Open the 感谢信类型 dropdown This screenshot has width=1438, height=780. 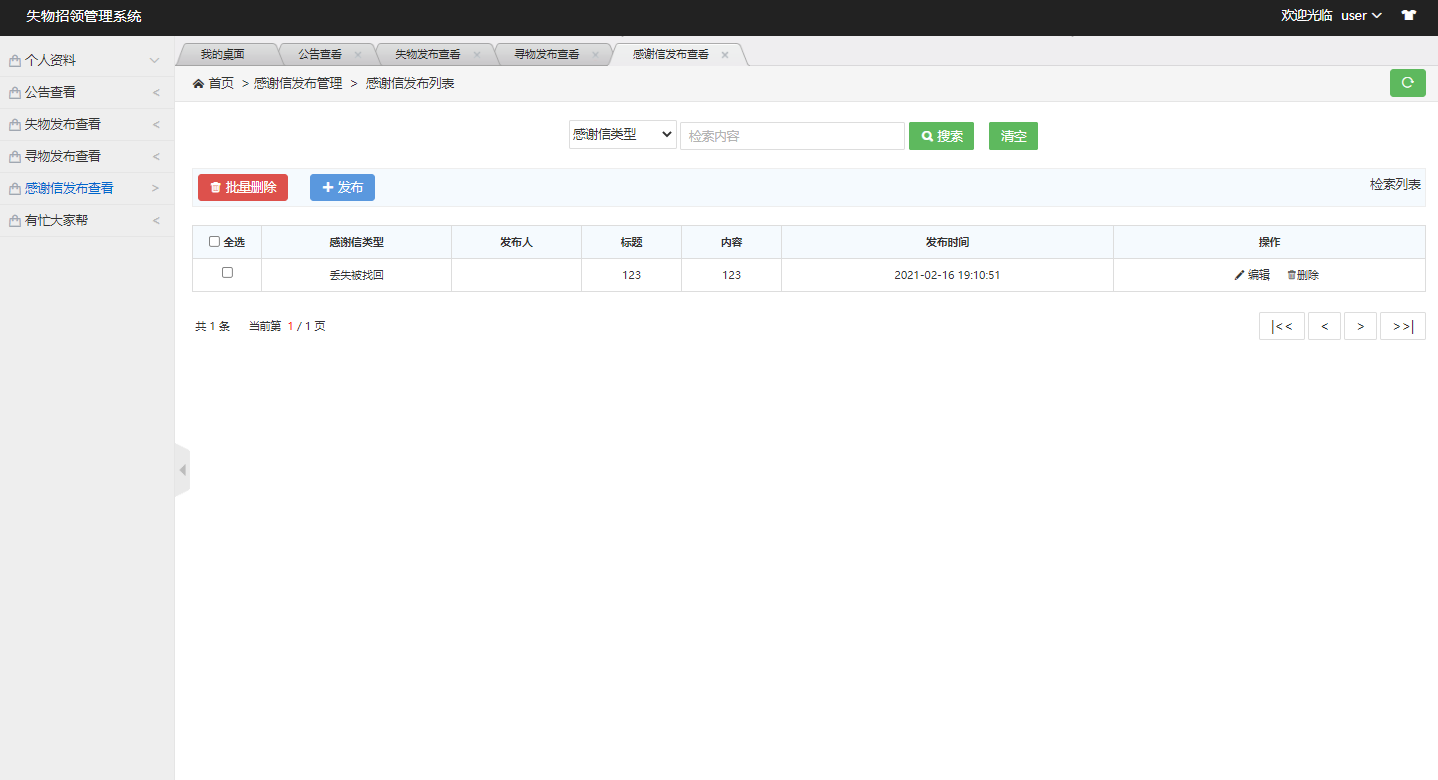point(623,134)
